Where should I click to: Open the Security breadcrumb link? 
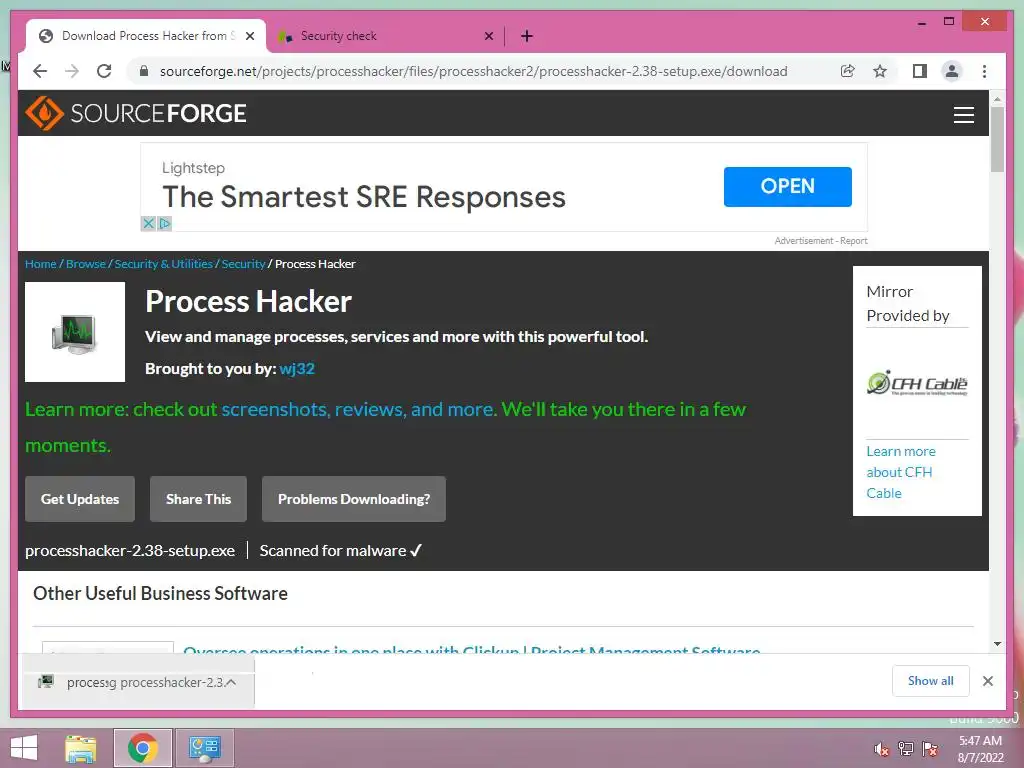click(243, 264)
